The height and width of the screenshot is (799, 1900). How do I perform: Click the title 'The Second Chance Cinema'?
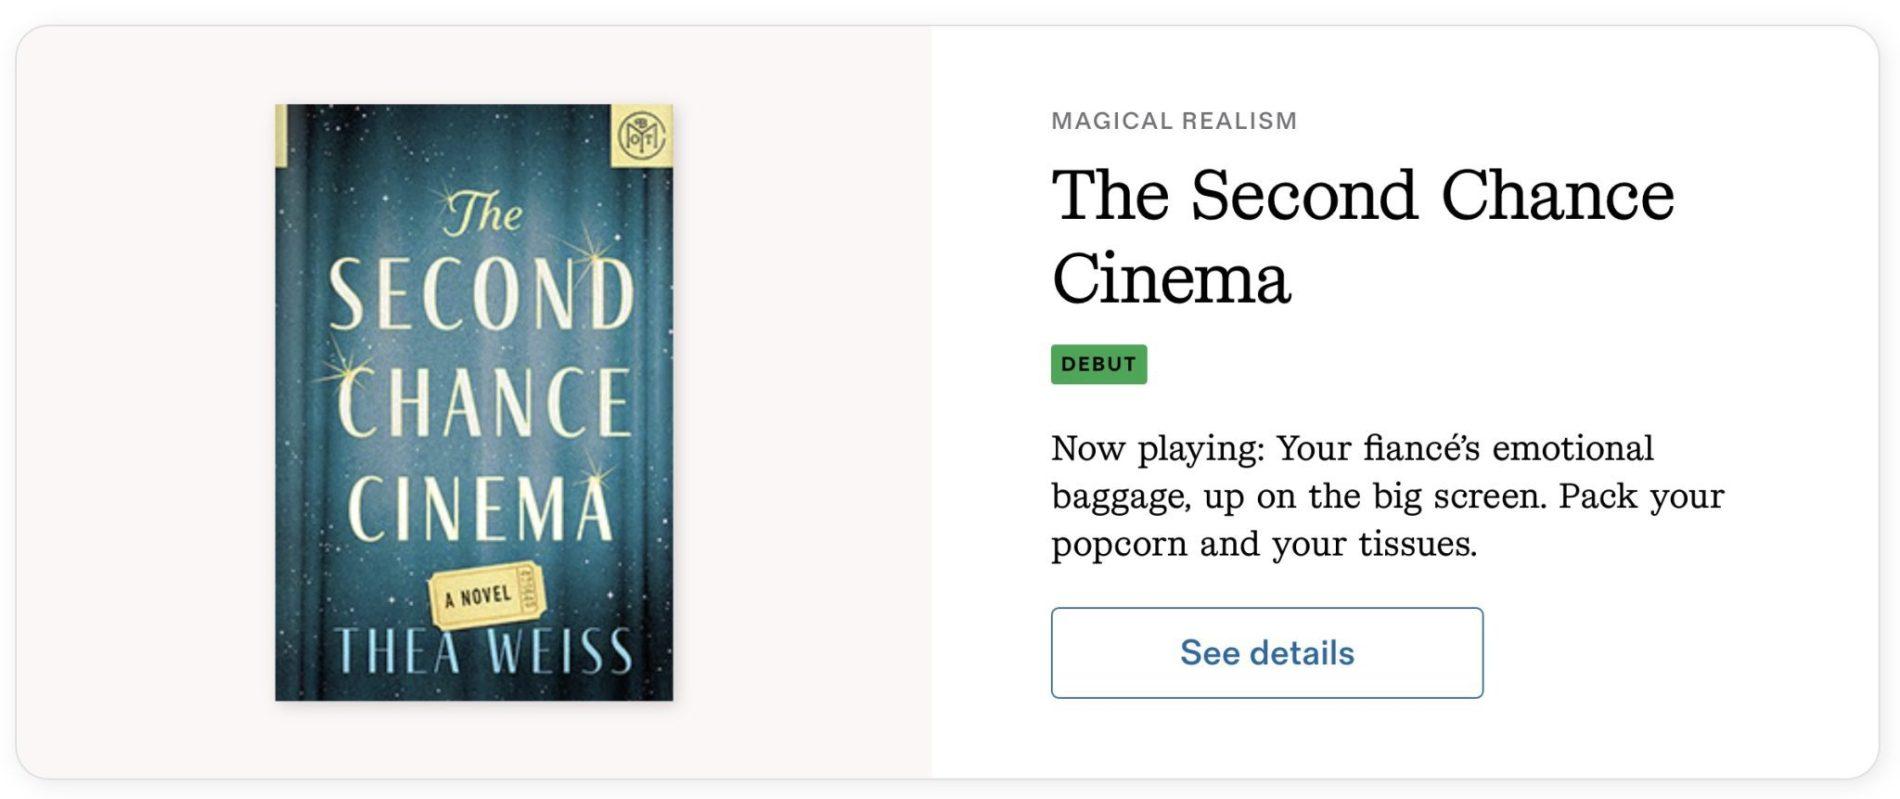(x=1362, y=236)
